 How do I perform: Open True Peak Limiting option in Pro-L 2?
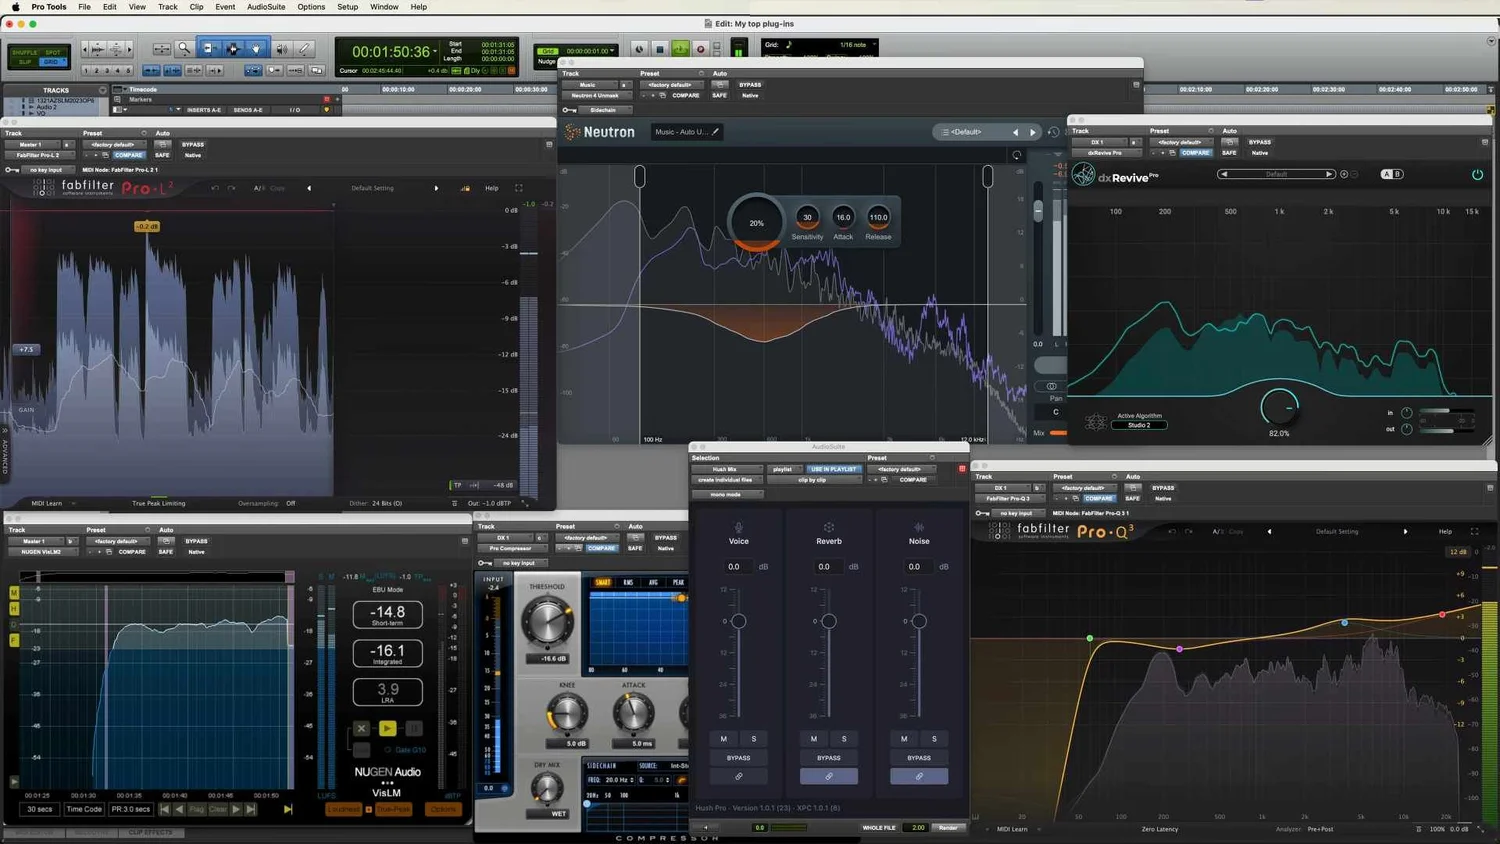[159, 503]
